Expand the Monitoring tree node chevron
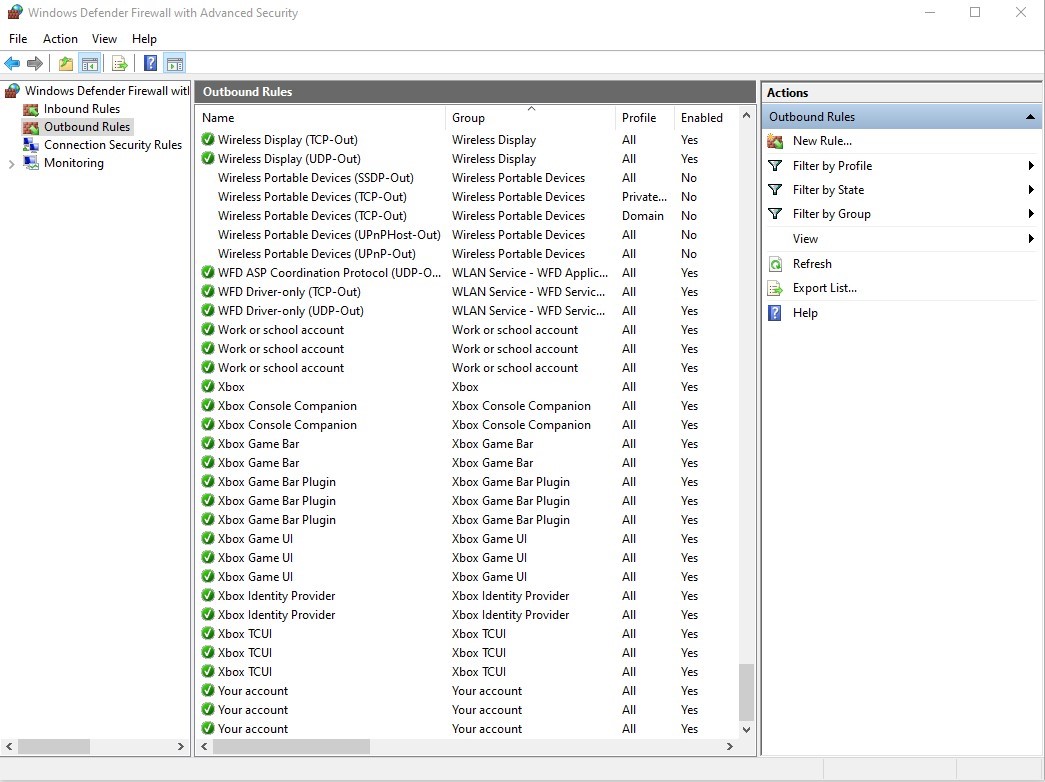The height and width of the screenshot is (782, 1045). tap(11, 164)
